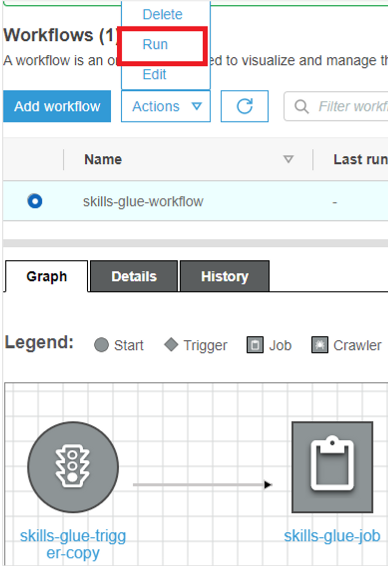This screenshot has height=570, width=388.
Task: Choose Edit from the Actions menu
Action: click(x=155, y=75)
